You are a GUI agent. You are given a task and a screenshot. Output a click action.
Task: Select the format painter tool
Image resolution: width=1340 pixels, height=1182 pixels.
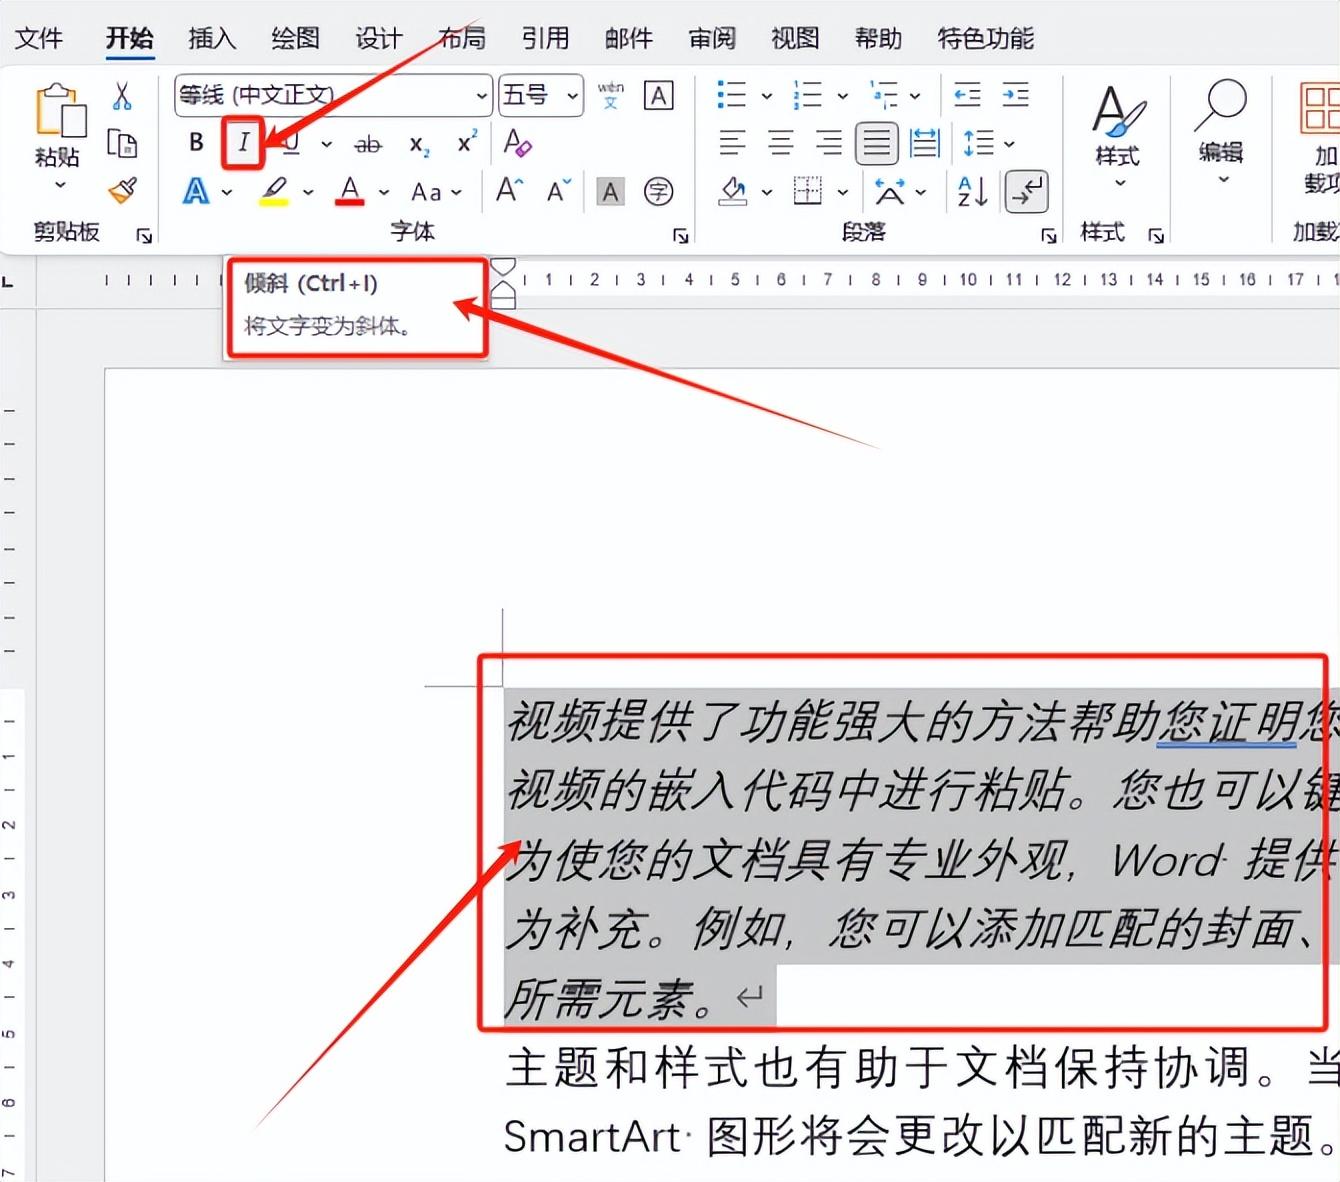124,190
